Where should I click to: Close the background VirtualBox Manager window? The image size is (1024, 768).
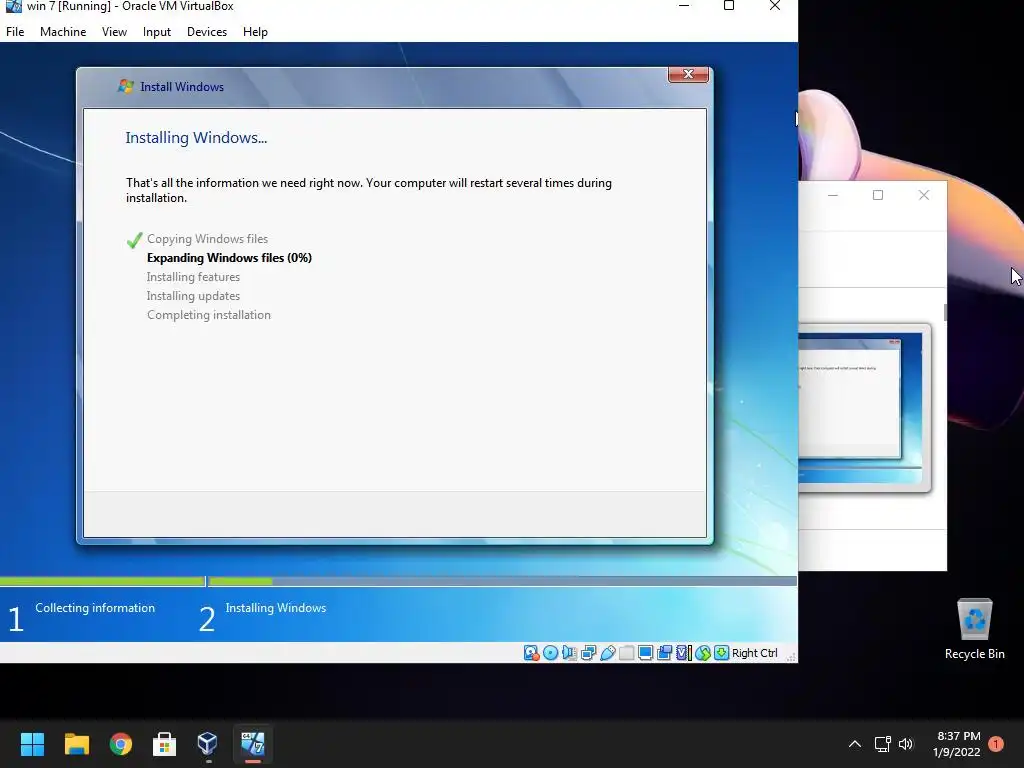tap(923, 195)
